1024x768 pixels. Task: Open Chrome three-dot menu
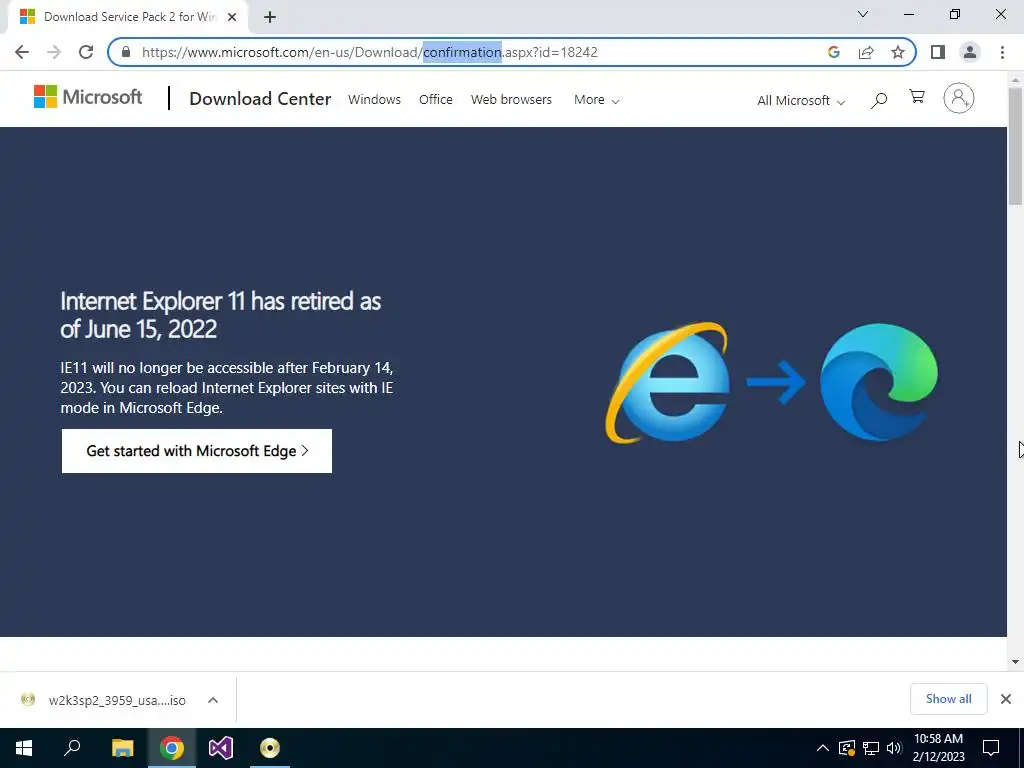(x=1002, y=52)
